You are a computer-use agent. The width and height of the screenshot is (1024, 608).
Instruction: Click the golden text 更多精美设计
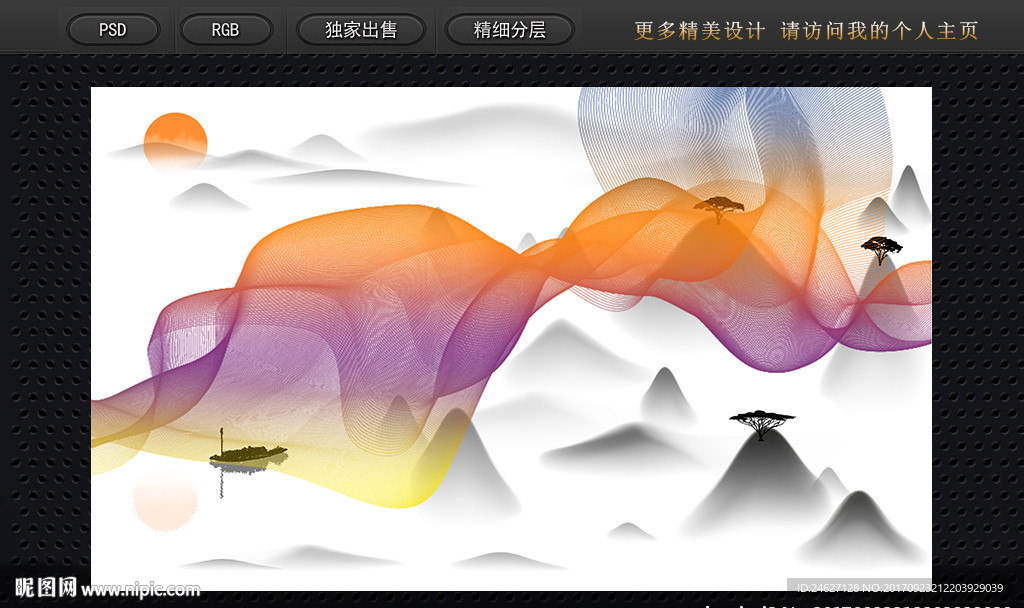(699, 31)
